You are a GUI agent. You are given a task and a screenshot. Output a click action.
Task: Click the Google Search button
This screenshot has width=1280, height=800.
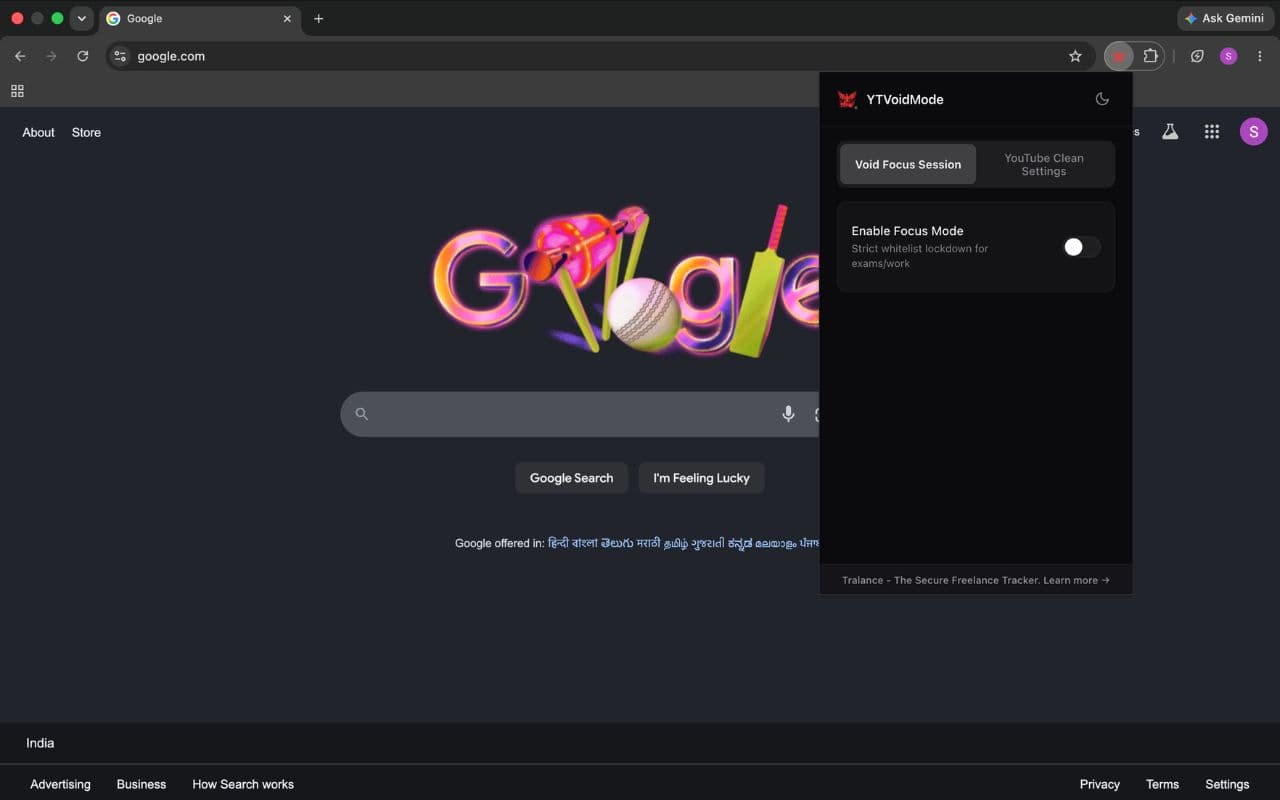pos(571,478)
